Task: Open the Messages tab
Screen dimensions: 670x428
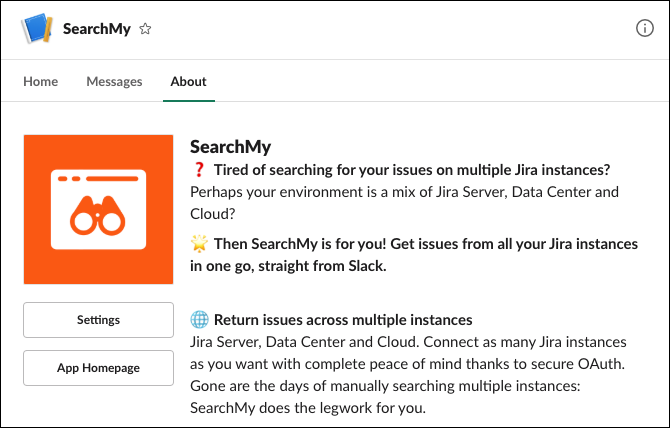Action: click(x=114, y=81)
